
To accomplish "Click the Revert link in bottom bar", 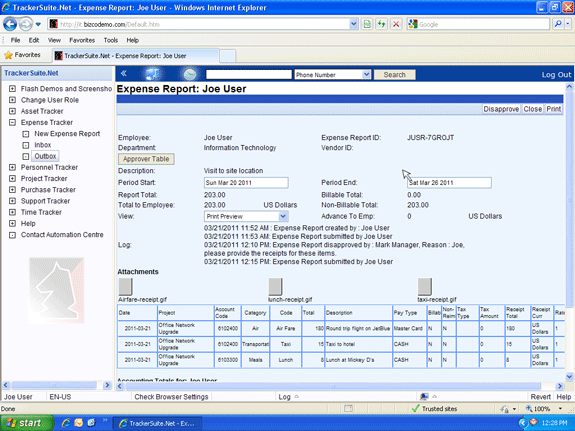I will click(x=541, y=397).
